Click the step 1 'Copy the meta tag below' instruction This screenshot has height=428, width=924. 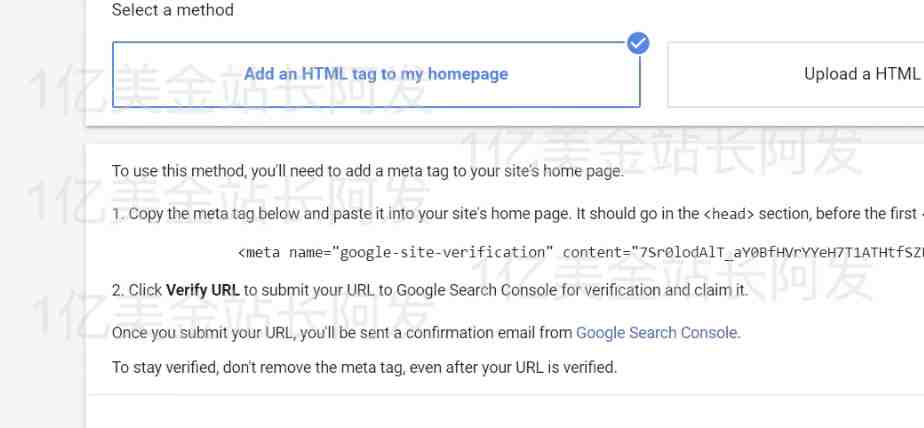click(518, 214)
